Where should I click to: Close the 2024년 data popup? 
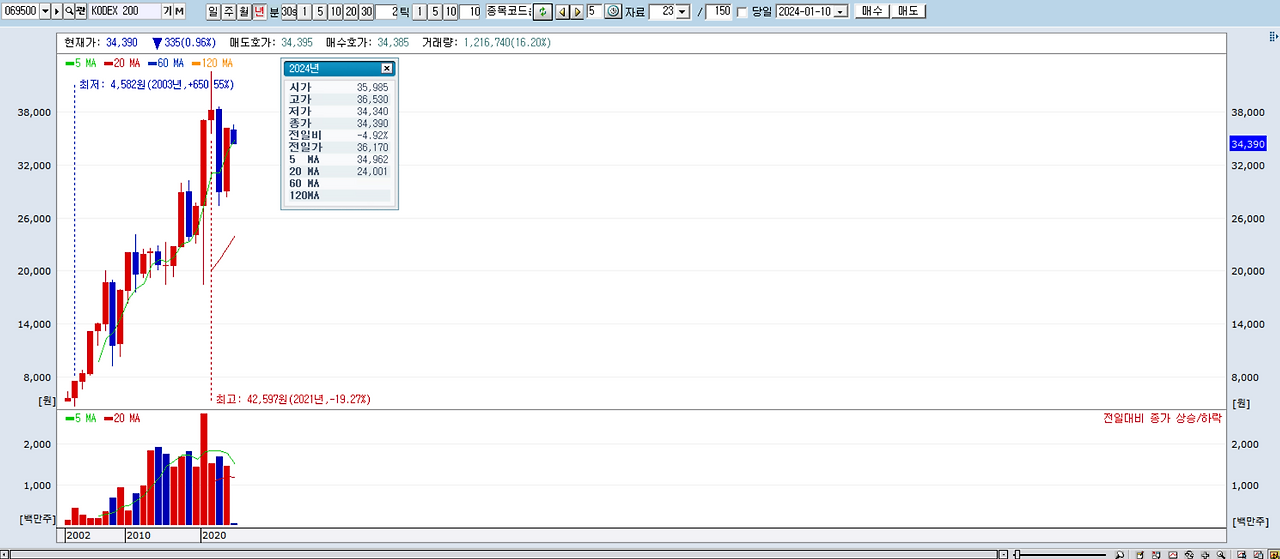pos(387,68)
